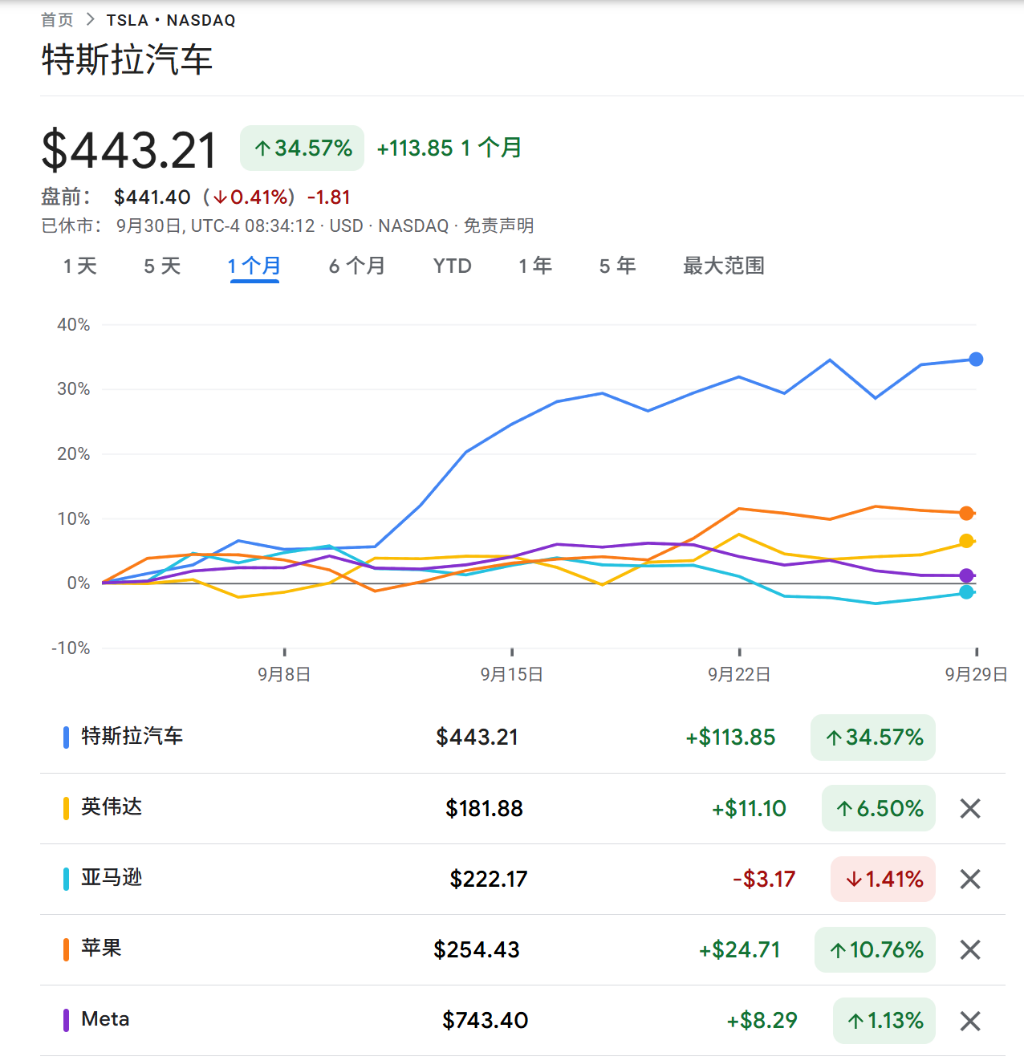Click the blue color marker beside 特斯拉汽车
The image size is (1024, 1061).
(x=65, y=737)
